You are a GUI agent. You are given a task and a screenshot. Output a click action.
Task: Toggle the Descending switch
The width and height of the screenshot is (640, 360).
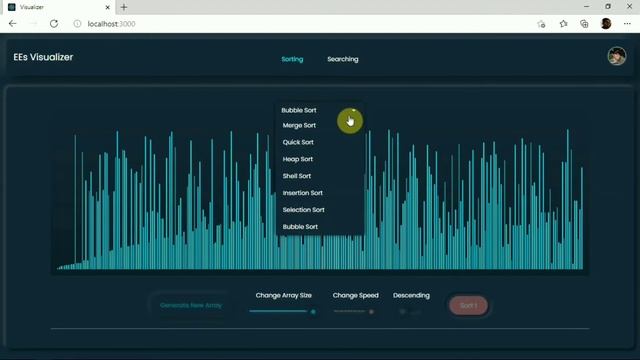tap(409, 312)
